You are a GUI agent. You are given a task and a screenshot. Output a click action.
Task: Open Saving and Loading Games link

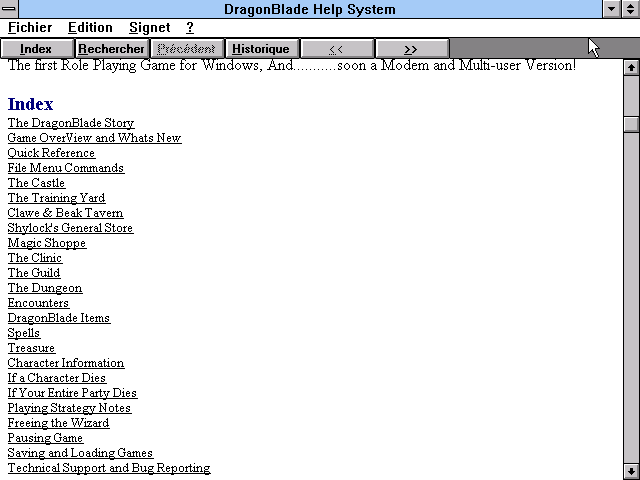click(80, 453)
